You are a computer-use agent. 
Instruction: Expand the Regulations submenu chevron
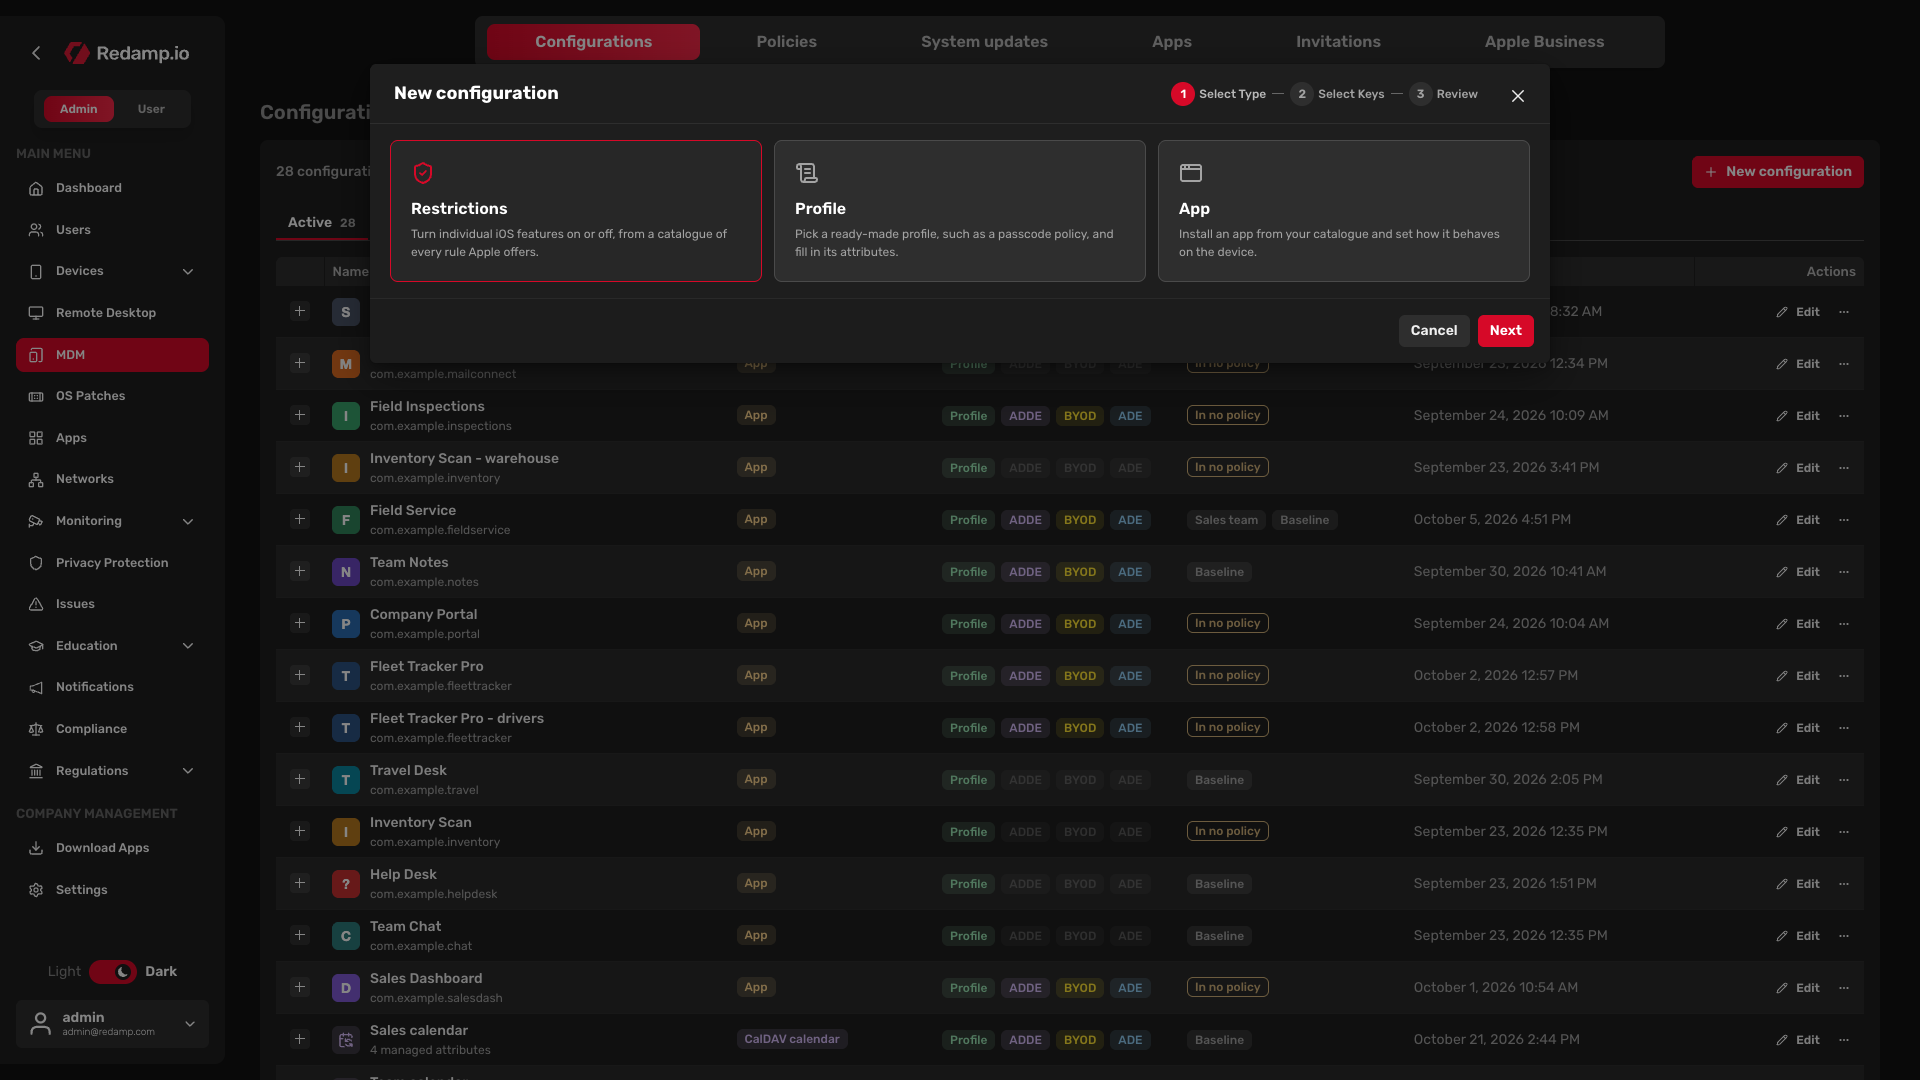pyautogui.click(x=188, y=772)
